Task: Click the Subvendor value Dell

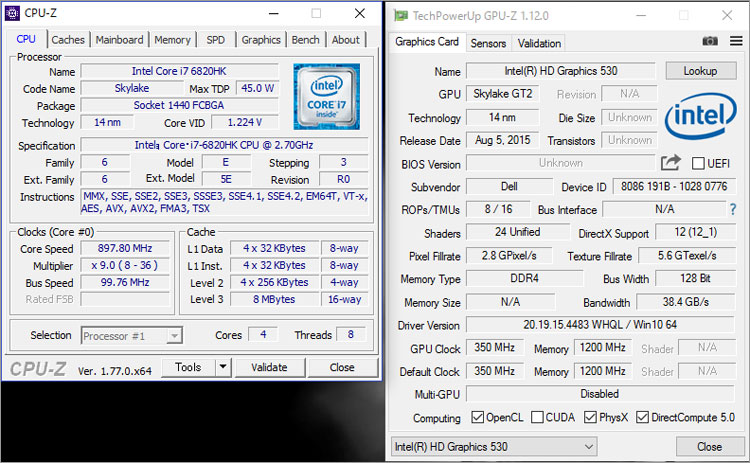Action: [x=509, y=186]
